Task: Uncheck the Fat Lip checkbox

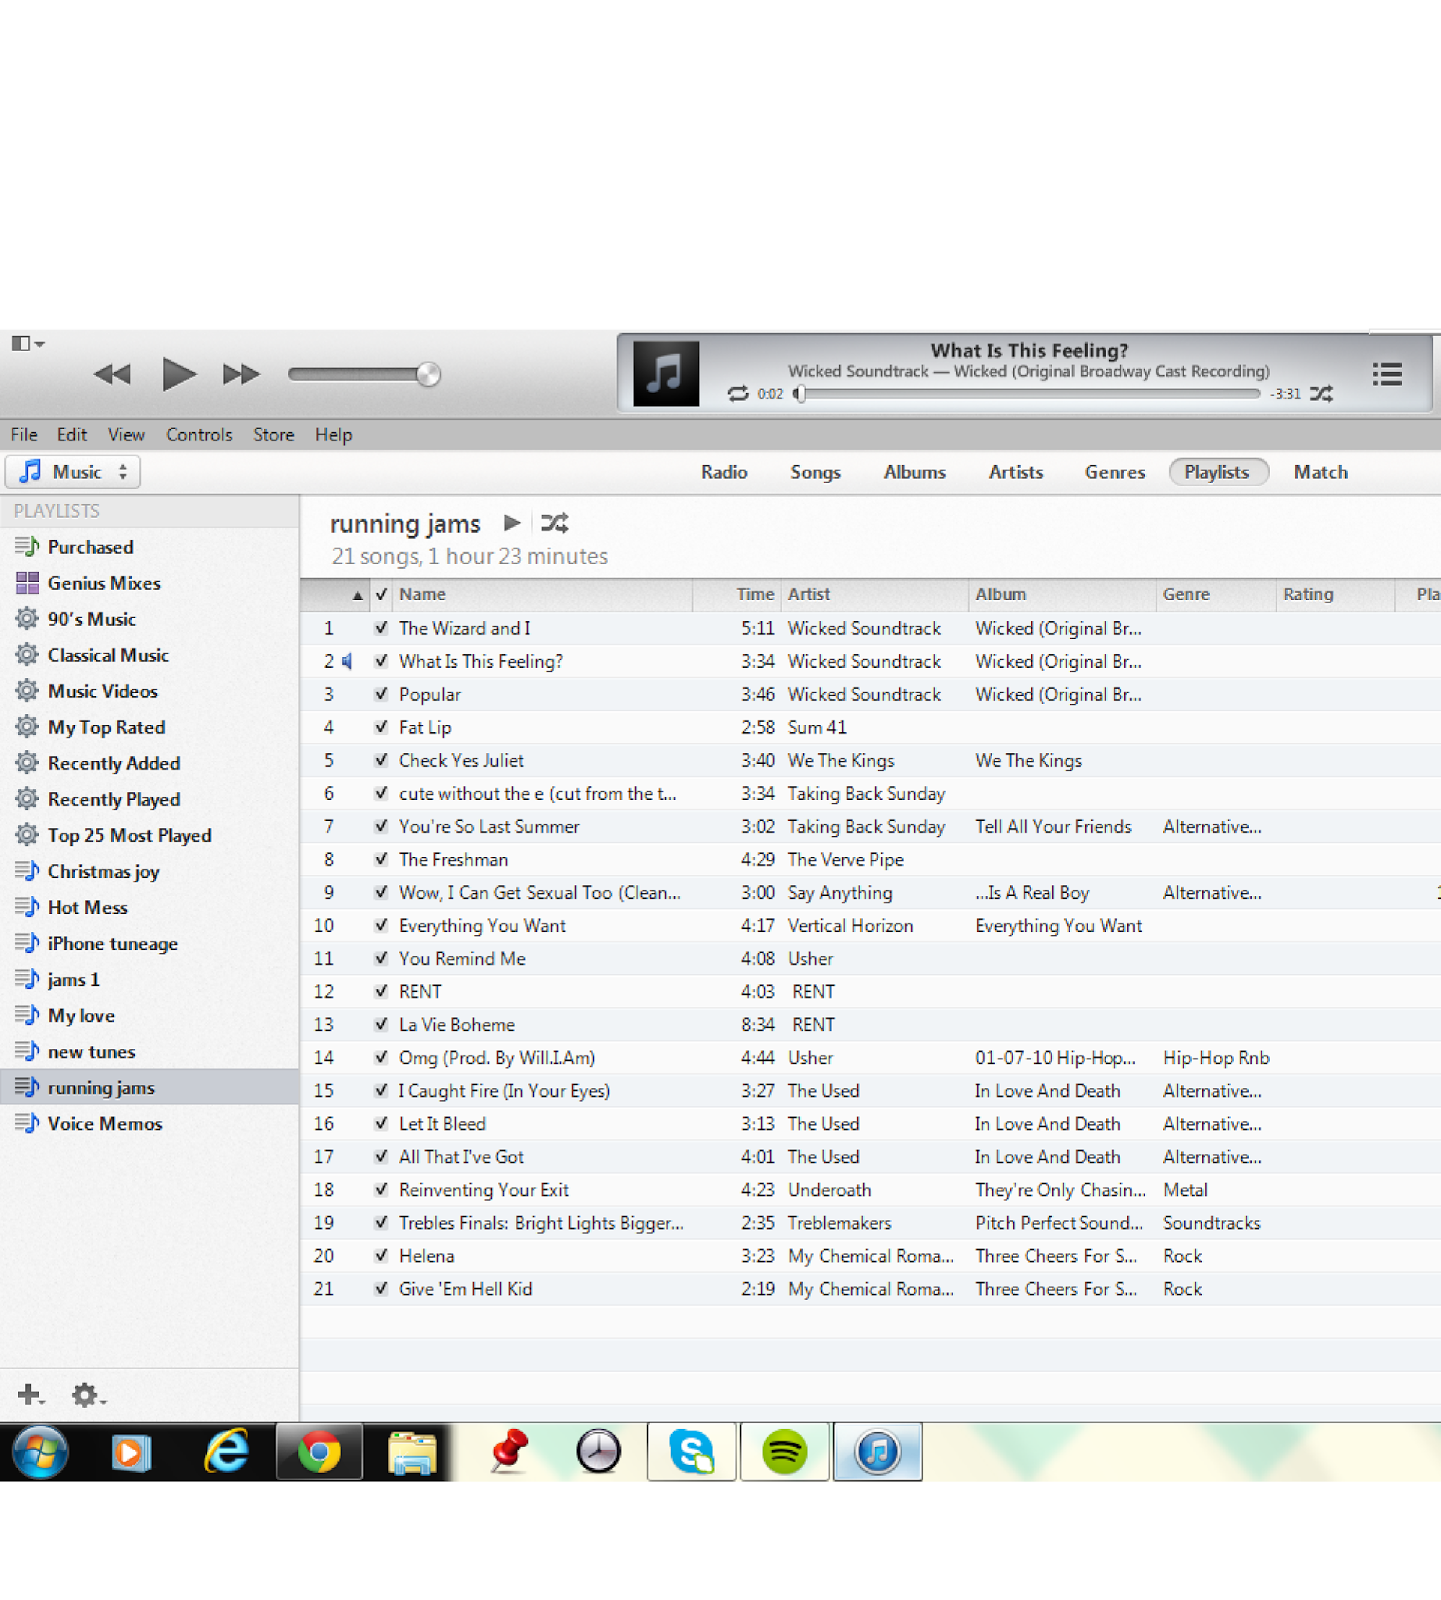Action: pos(381,727)
